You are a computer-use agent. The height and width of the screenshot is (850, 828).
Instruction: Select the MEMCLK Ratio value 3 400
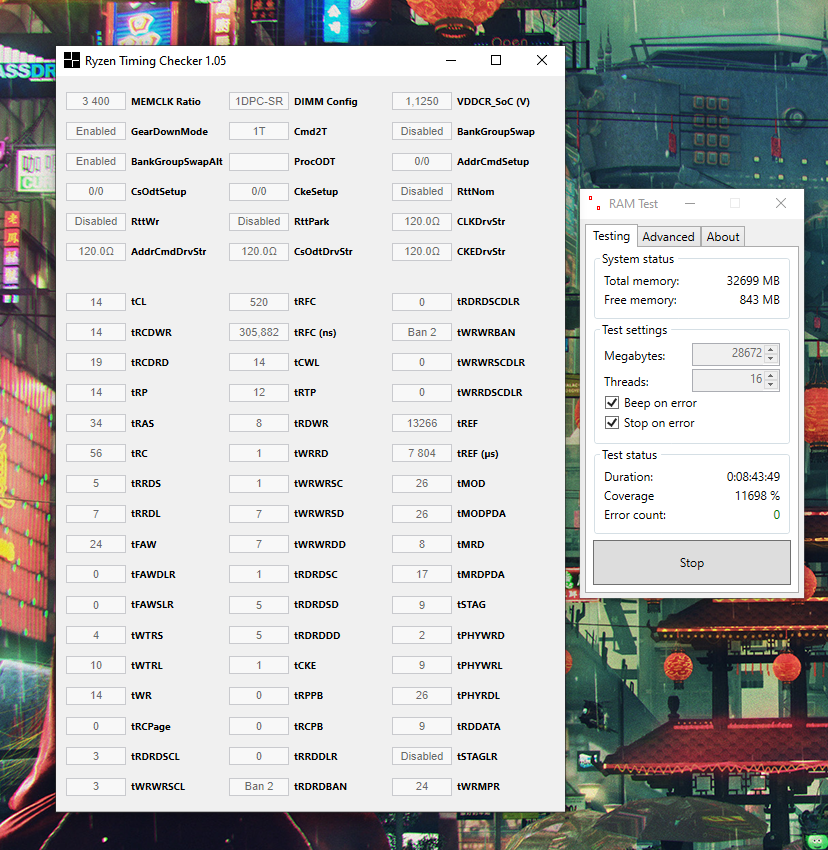point(96,101)
